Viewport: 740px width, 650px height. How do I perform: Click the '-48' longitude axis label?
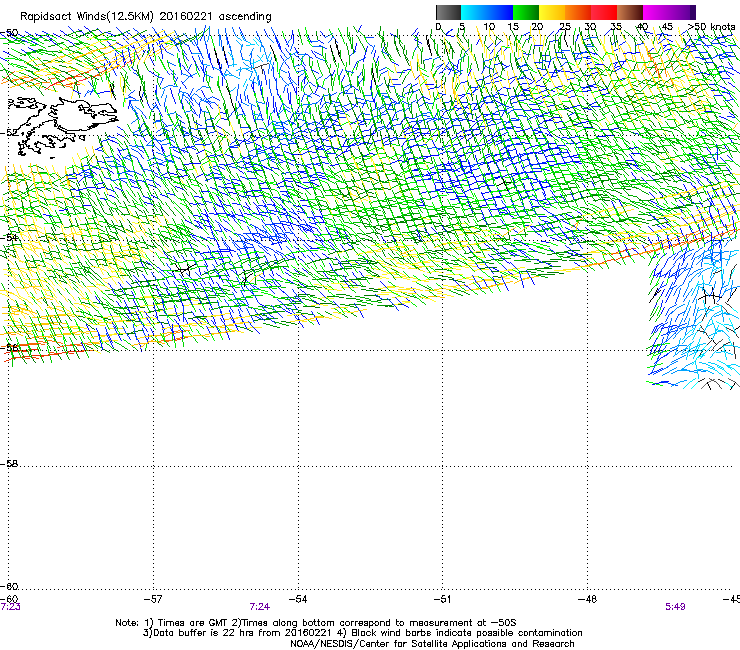tap(587, 599)
